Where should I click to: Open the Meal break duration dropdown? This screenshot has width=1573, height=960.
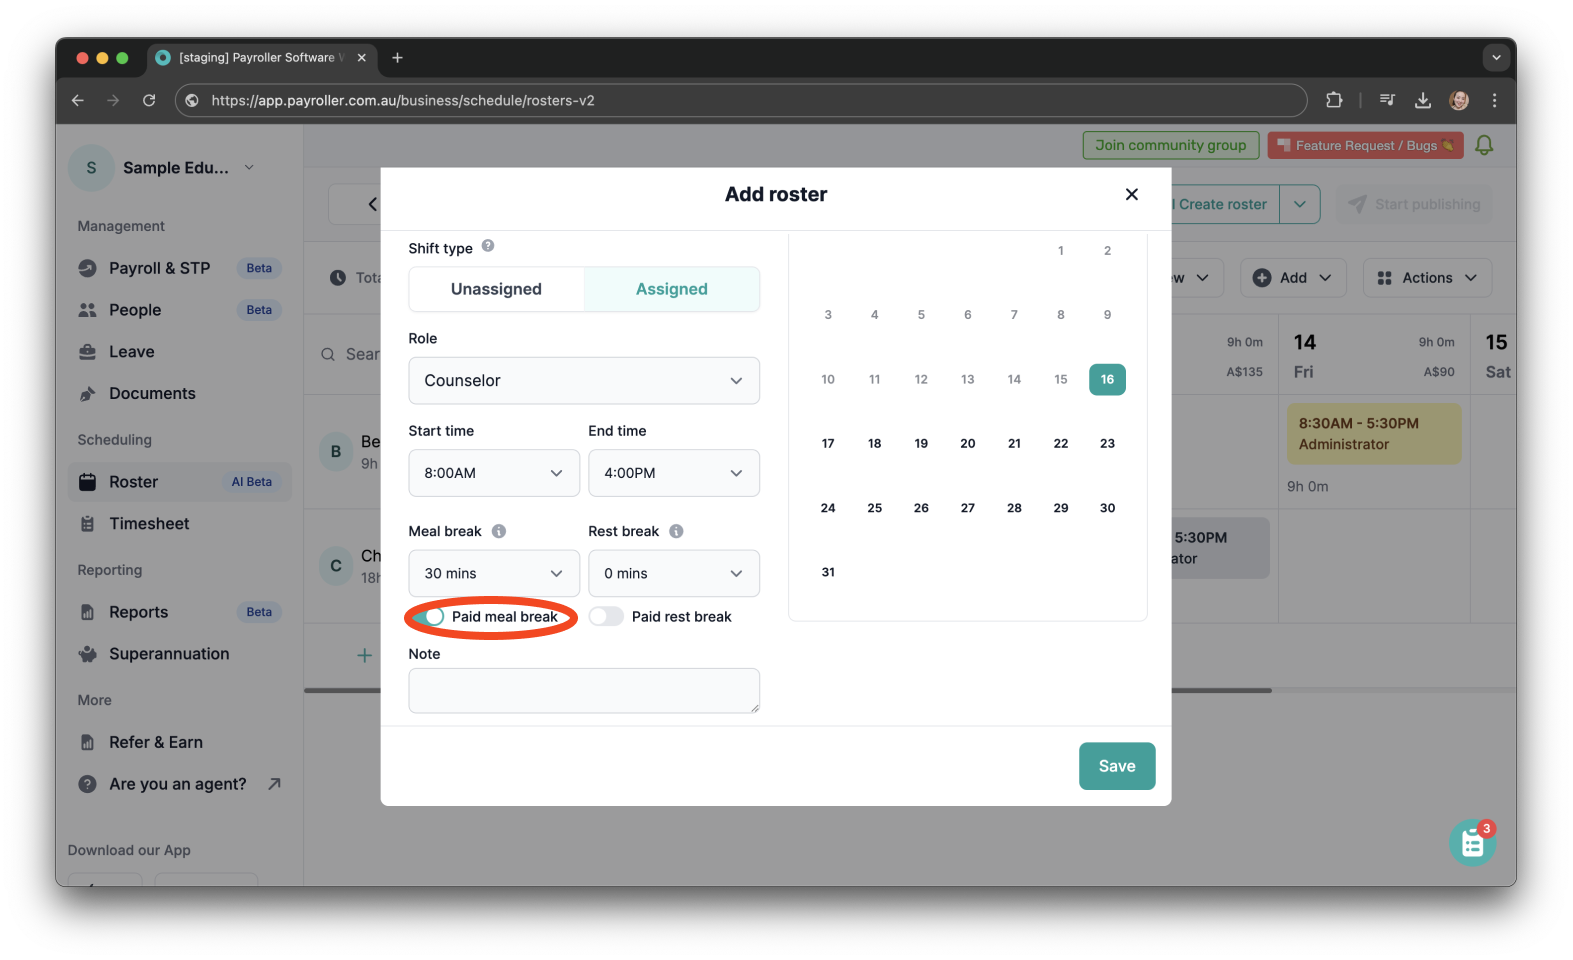point(494,573)
